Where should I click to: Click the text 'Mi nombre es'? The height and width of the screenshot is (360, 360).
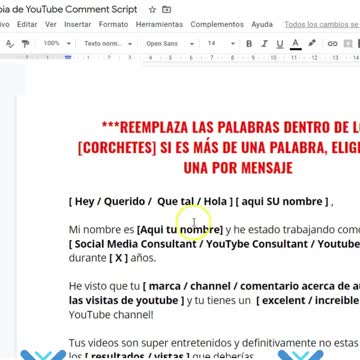click(101, 230)
